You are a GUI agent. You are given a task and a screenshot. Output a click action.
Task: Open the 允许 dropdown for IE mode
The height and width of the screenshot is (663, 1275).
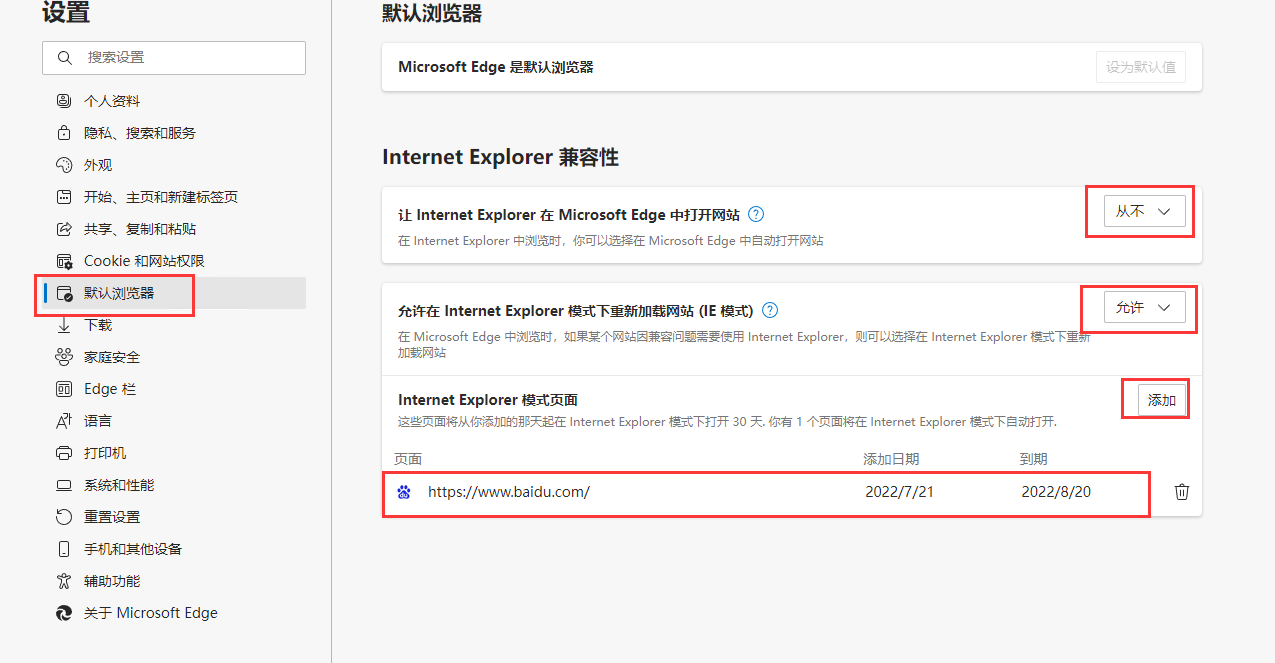pyautogui.click(x=1145, y=308)
